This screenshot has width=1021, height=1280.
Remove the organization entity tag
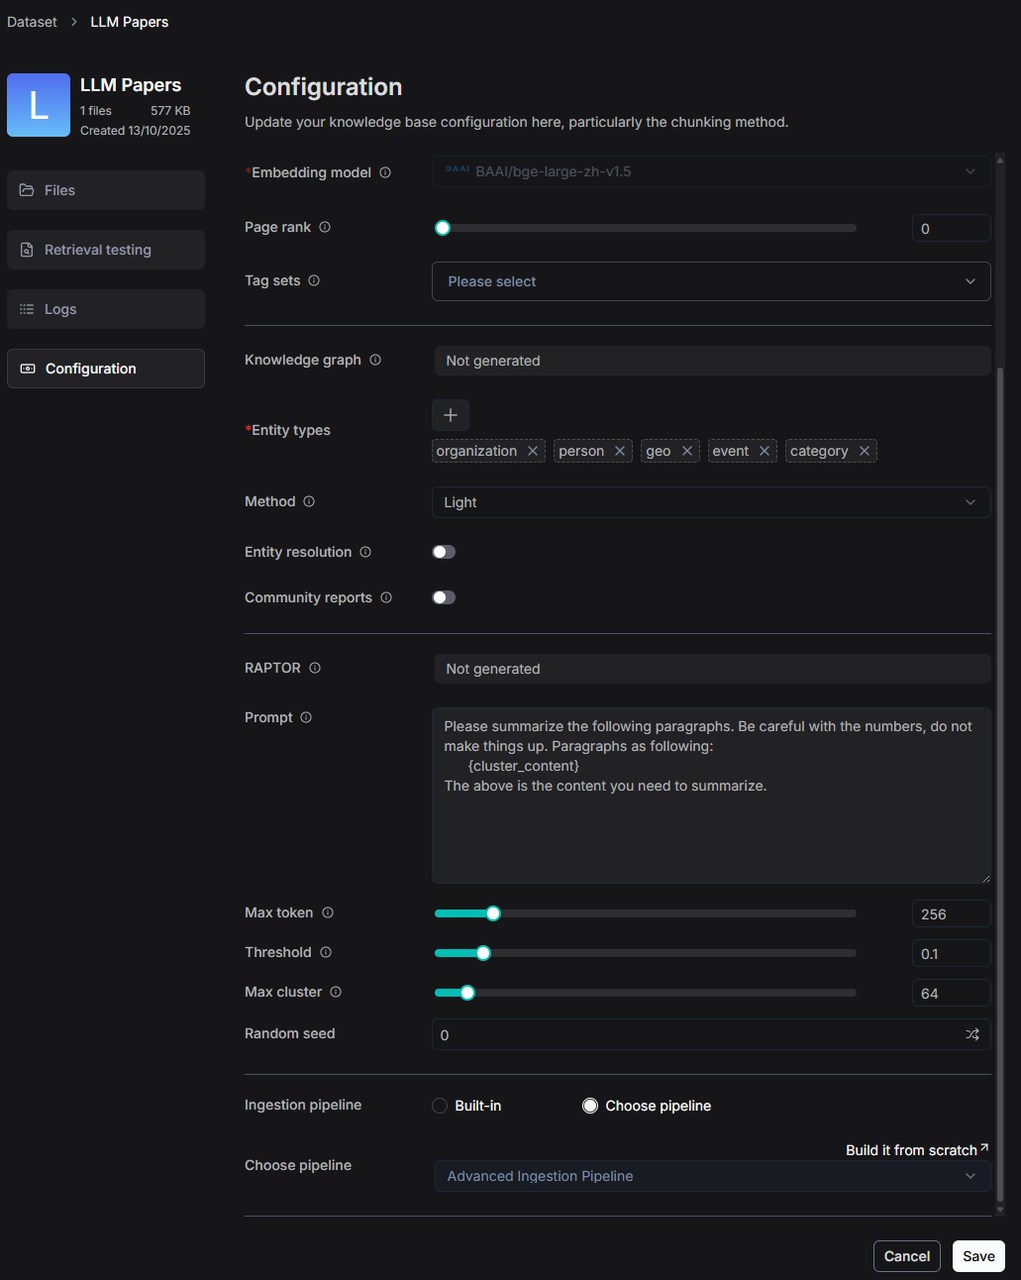[533, 451]
